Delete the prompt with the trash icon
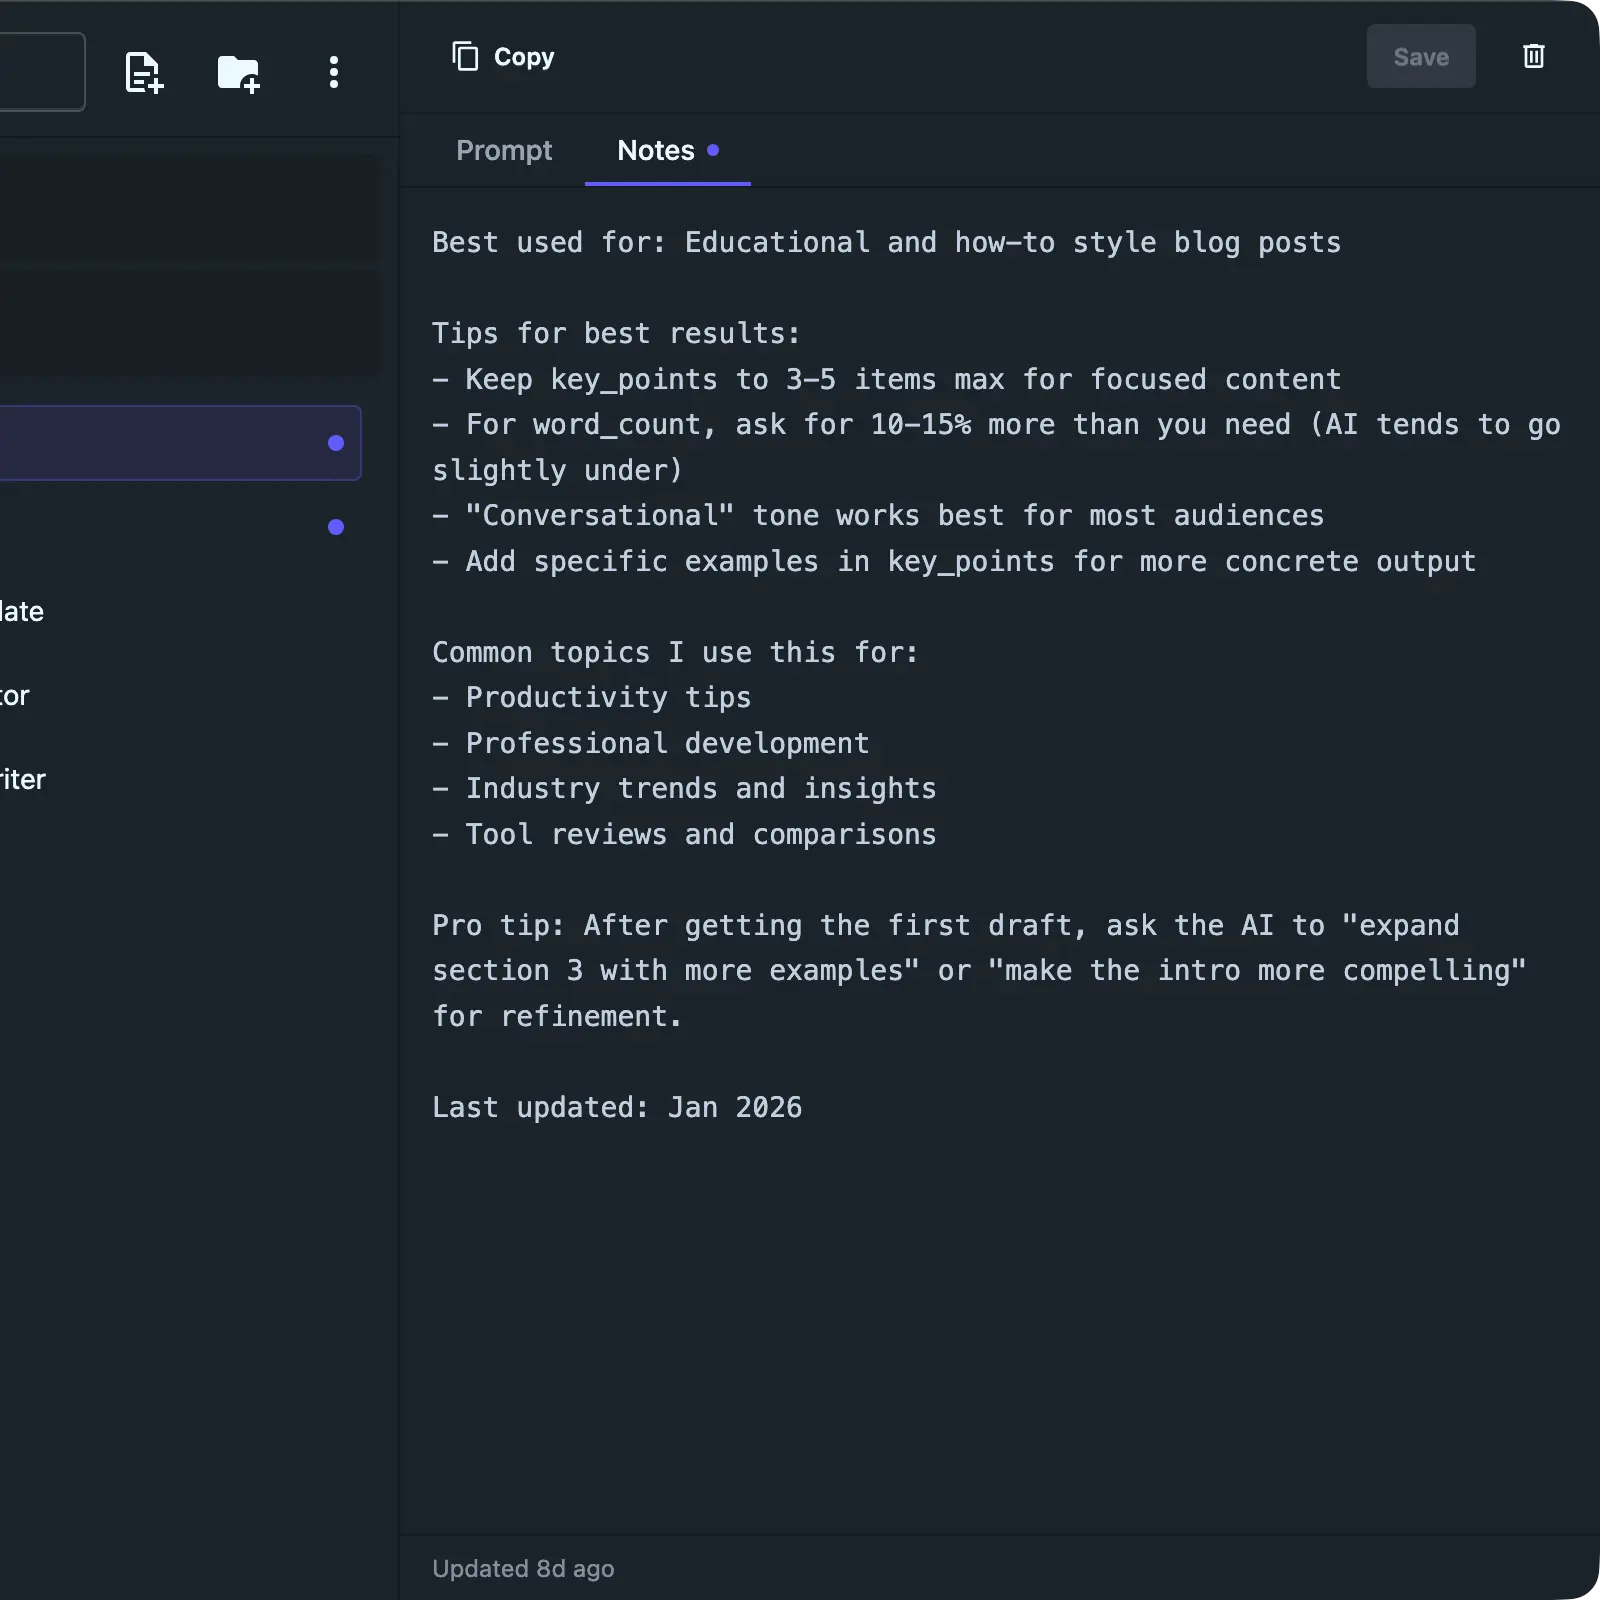This screenshot has width=1600, height=1600. click(1533, 56)
